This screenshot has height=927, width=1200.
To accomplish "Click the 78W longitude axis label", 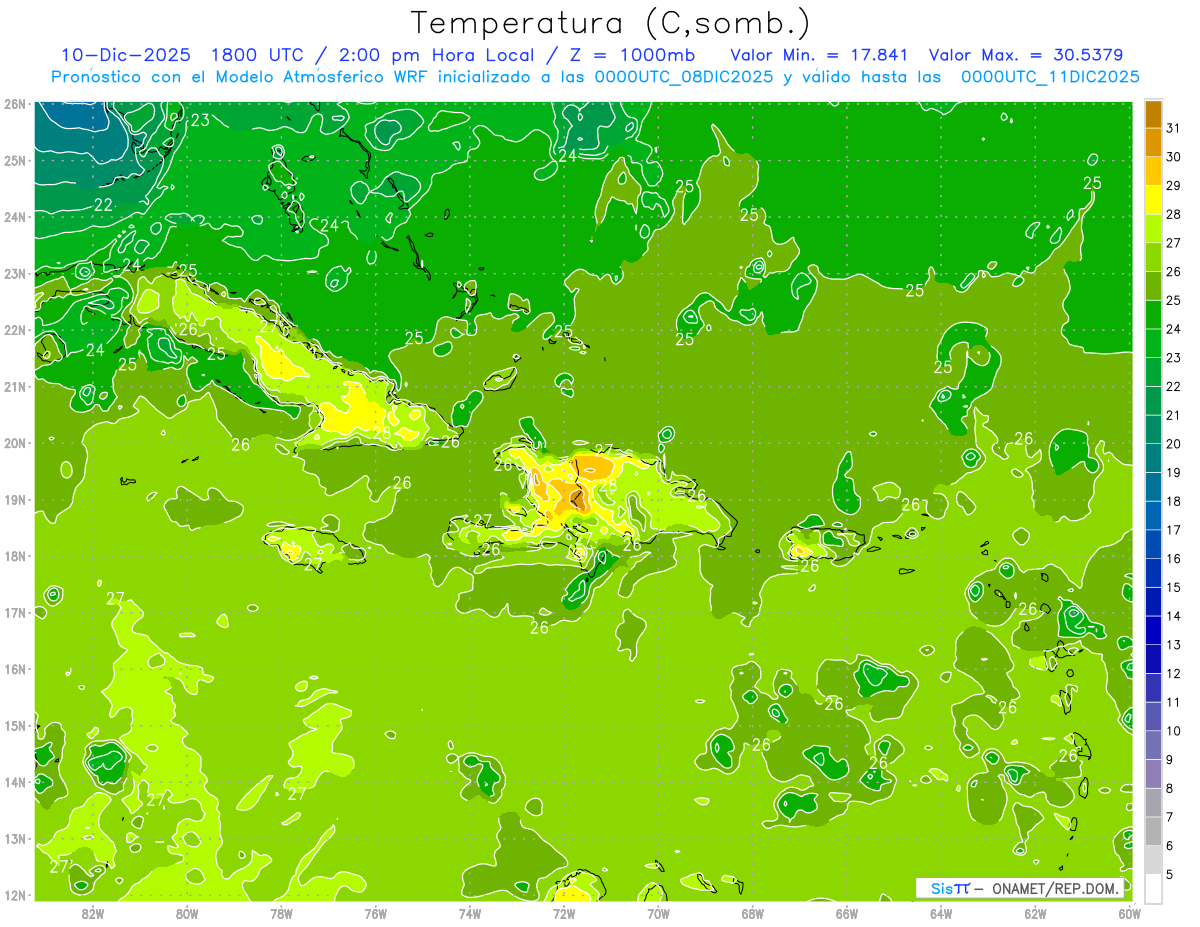I will (281, 912).
